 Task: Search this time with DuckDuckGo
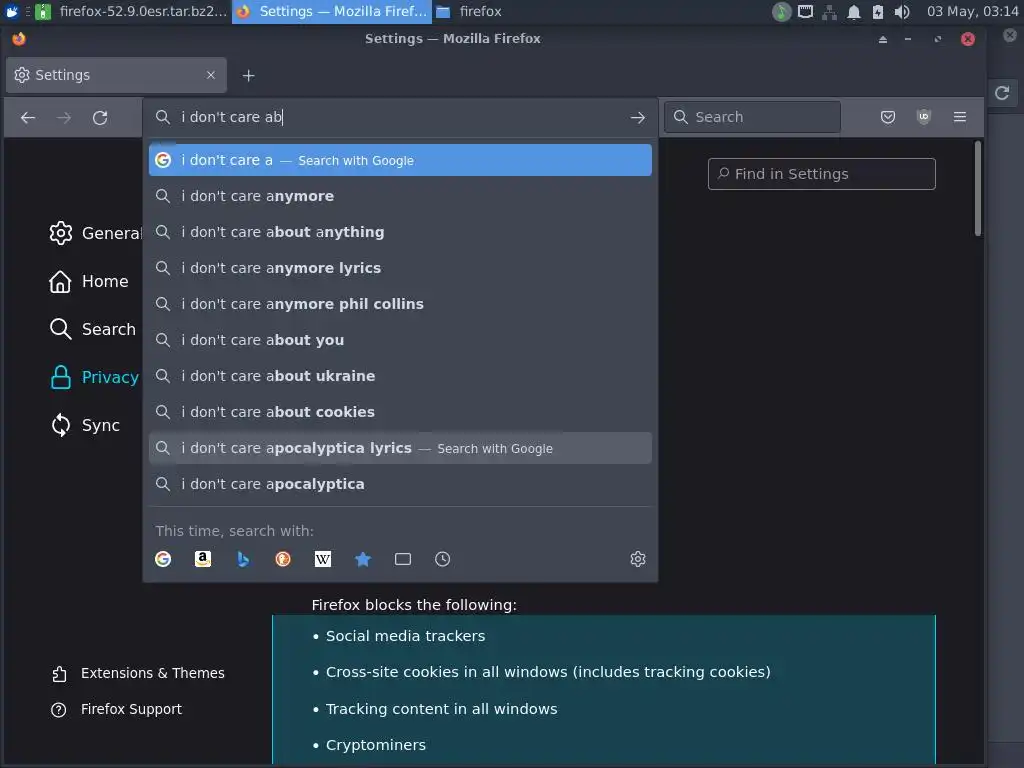(x=283, y=559)
